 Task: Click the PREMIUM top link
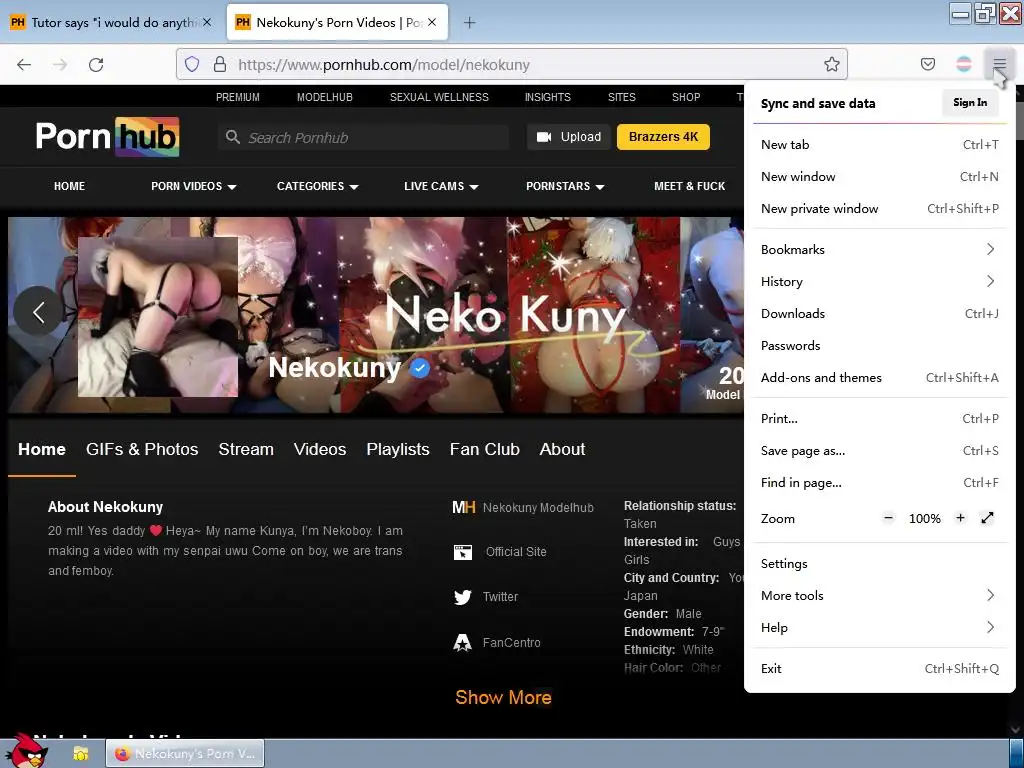[x=238, y=97]
